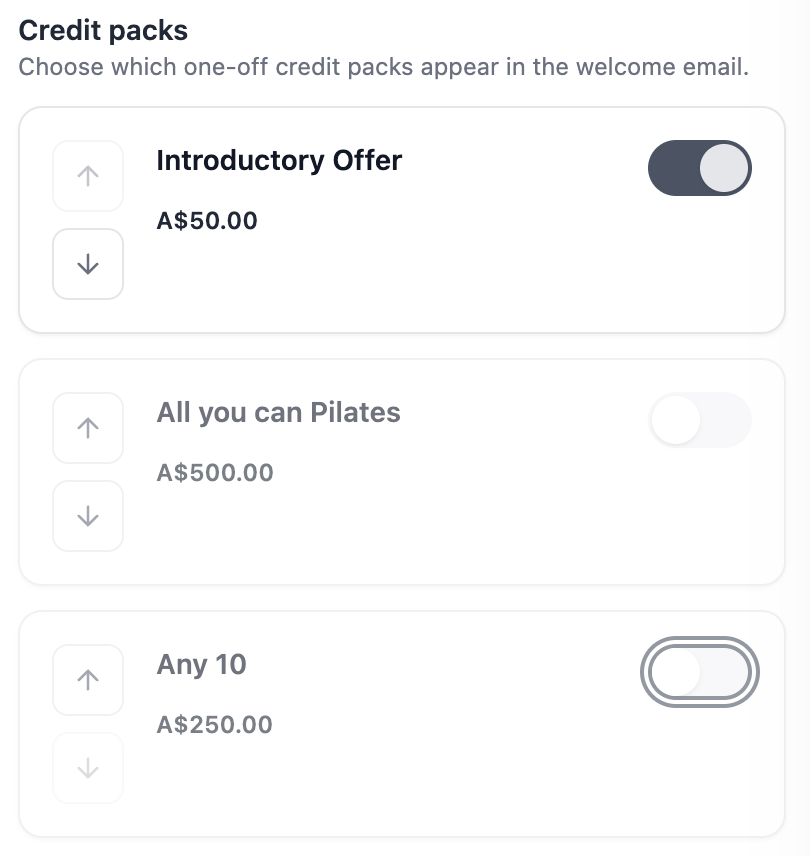This screenshot has width=810, height=856.
Task: Move Introductory Offer down with arrow
Action: tap(88, 264)
